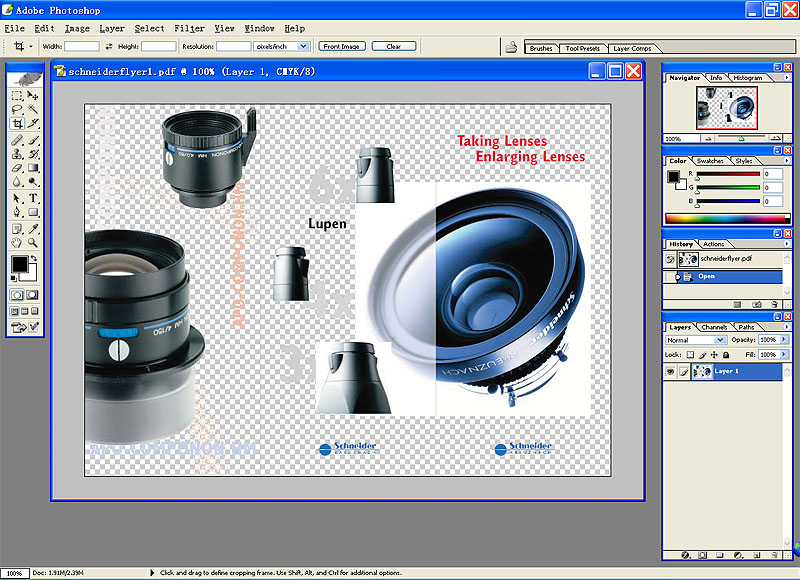Screen dimensions: 800x580
Task: Select the Rectangle shape tool
Action: pos(33,212)
